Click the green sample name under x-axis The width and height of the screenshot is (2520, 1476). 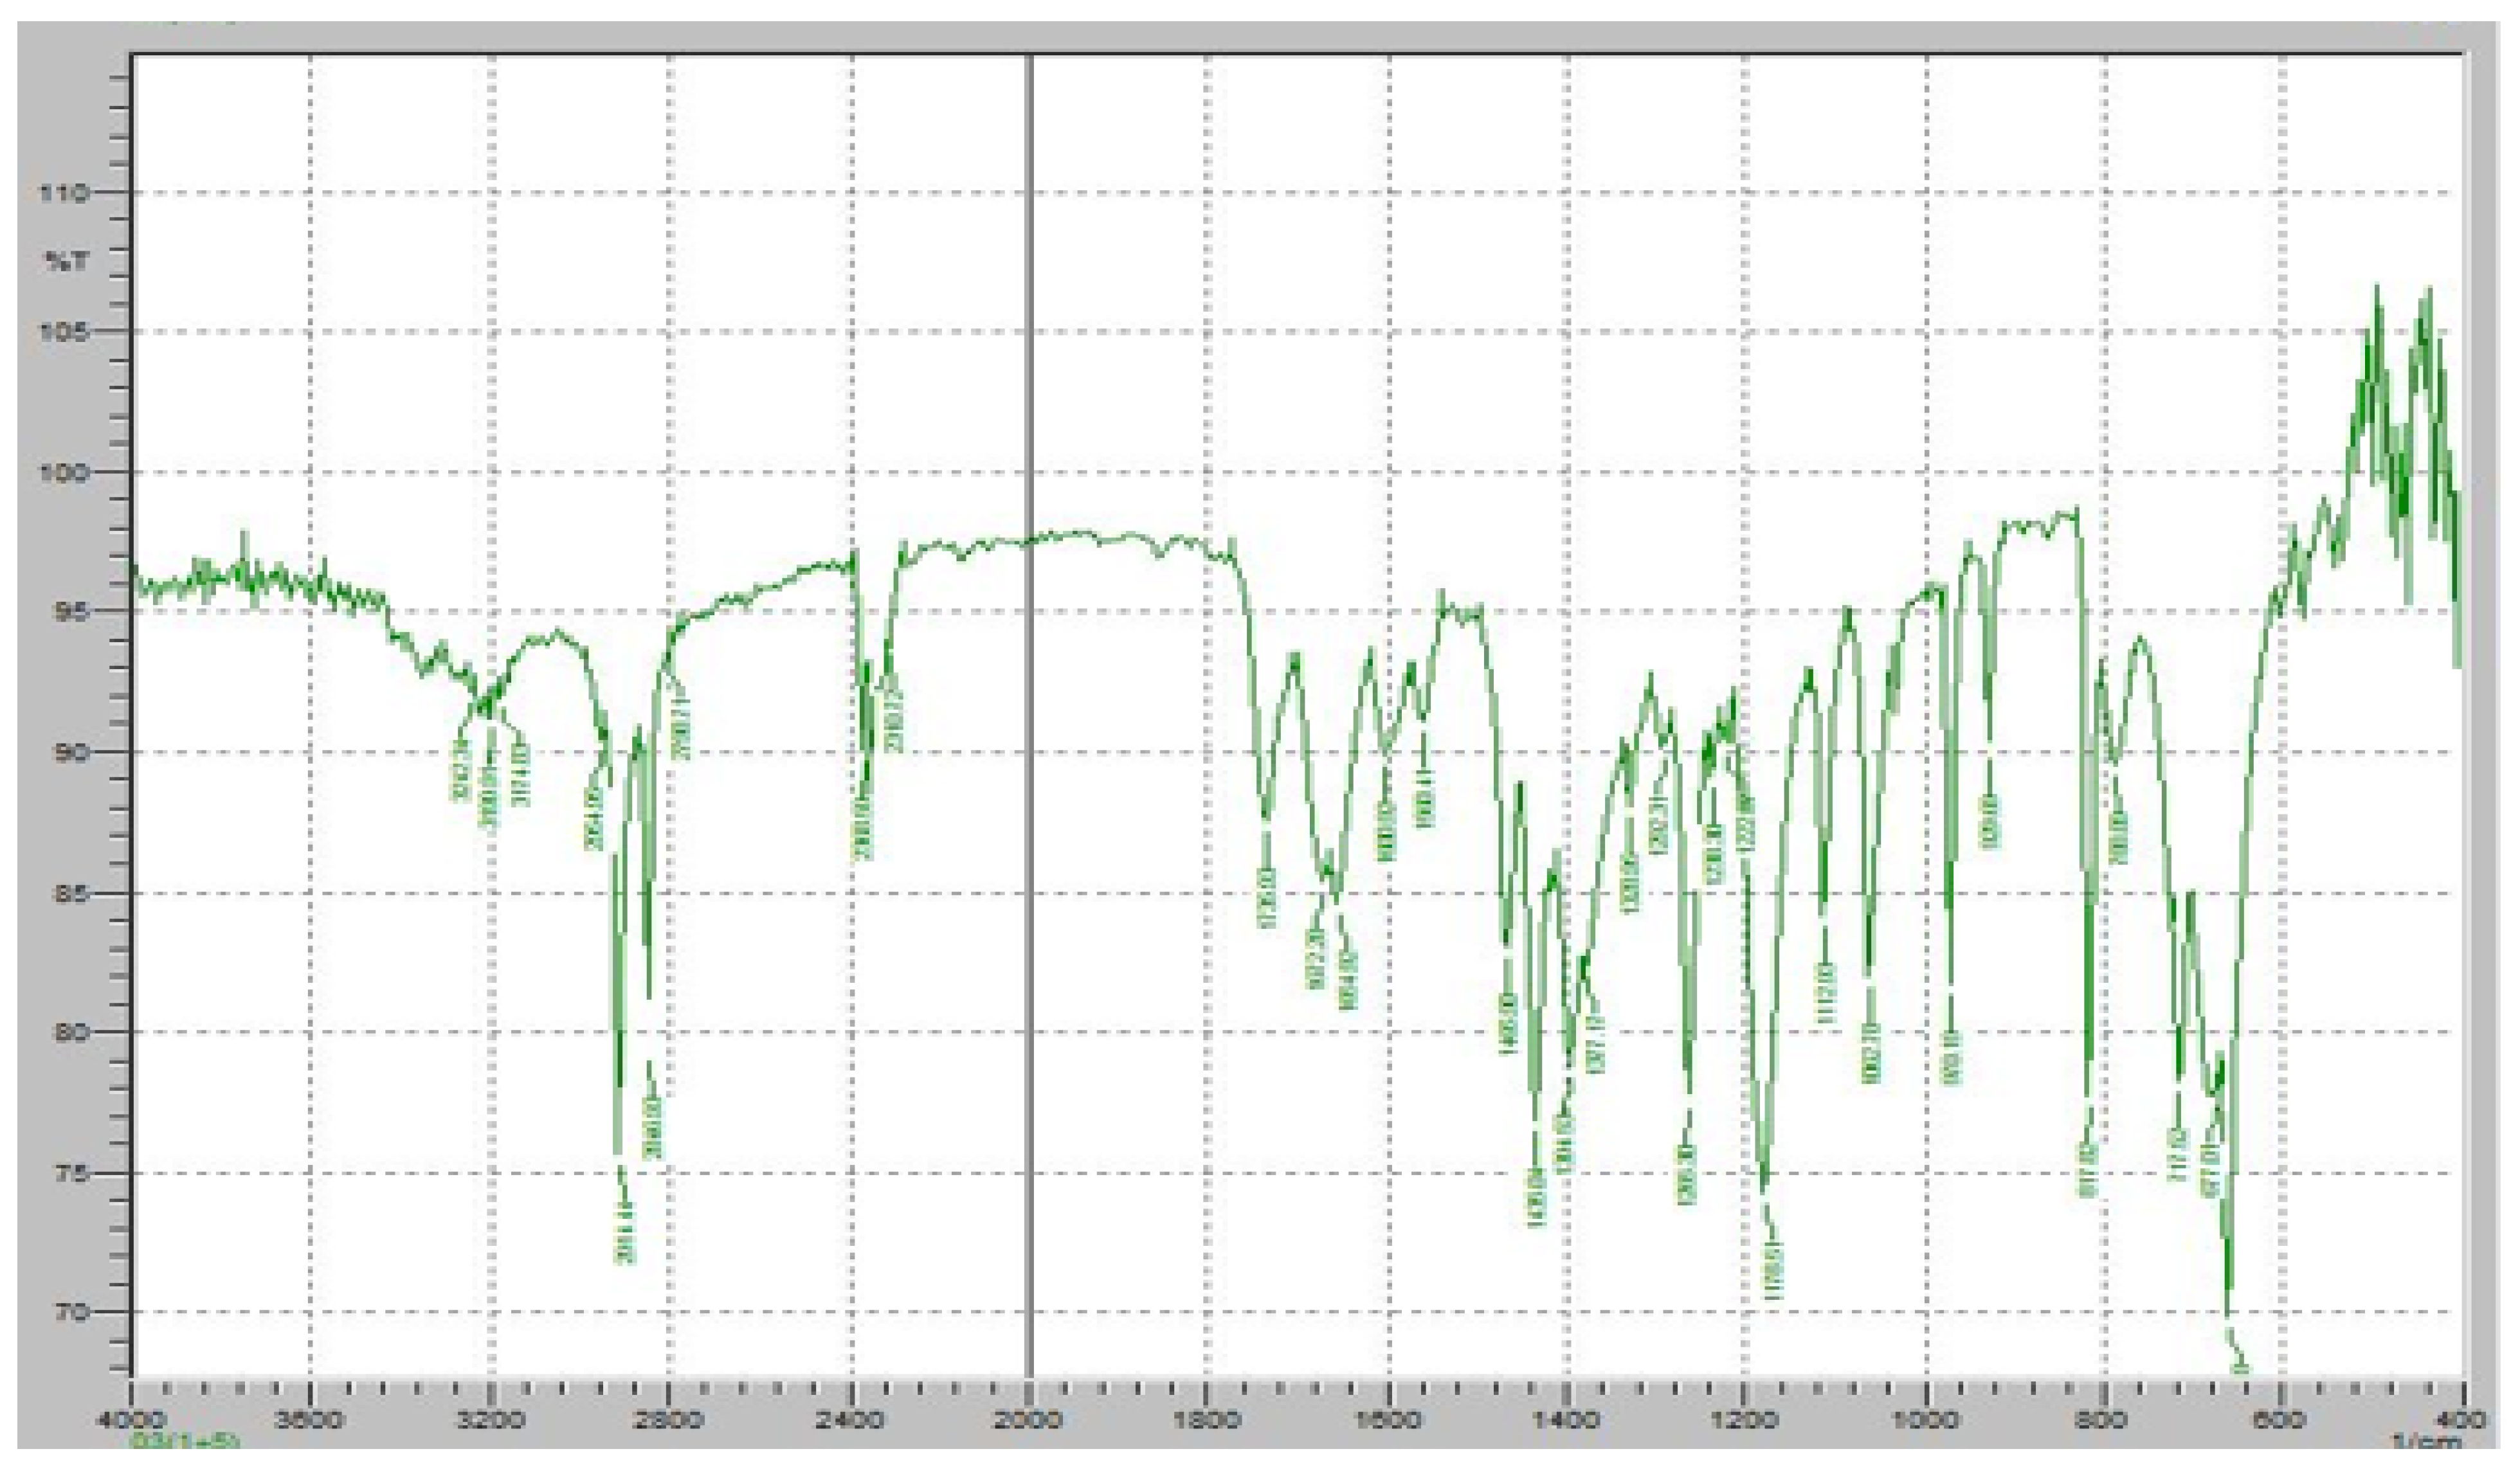[x=186, y=1441]
